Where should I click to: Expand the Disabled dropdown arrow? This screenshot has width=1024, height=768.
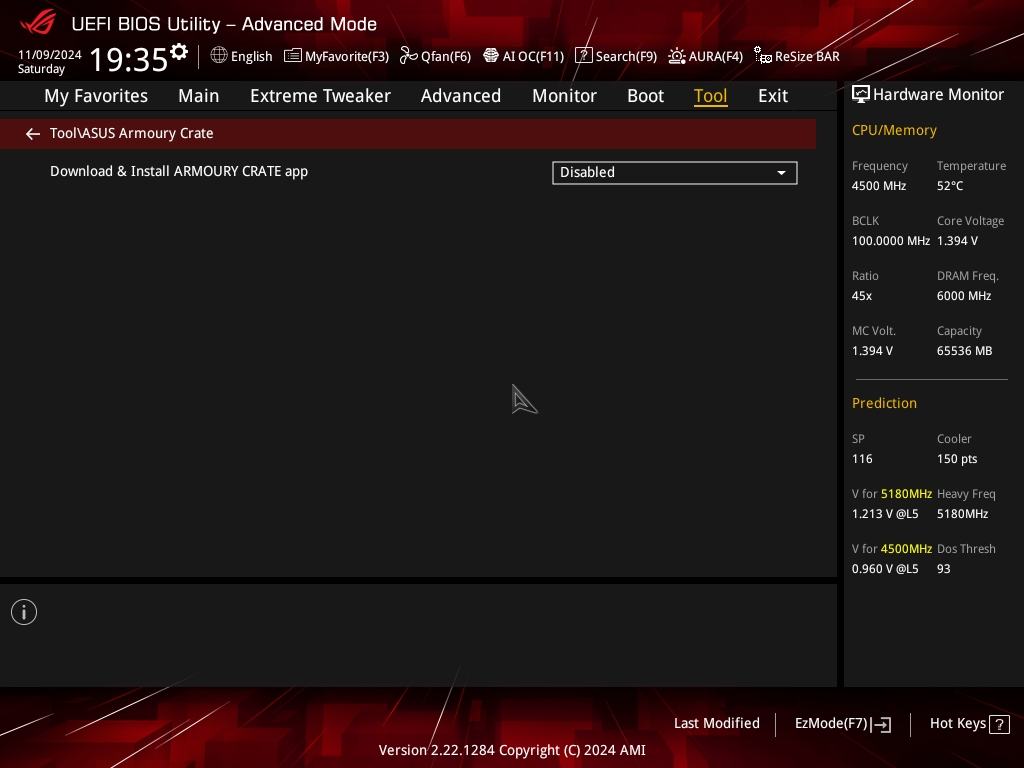click(781, 173)
